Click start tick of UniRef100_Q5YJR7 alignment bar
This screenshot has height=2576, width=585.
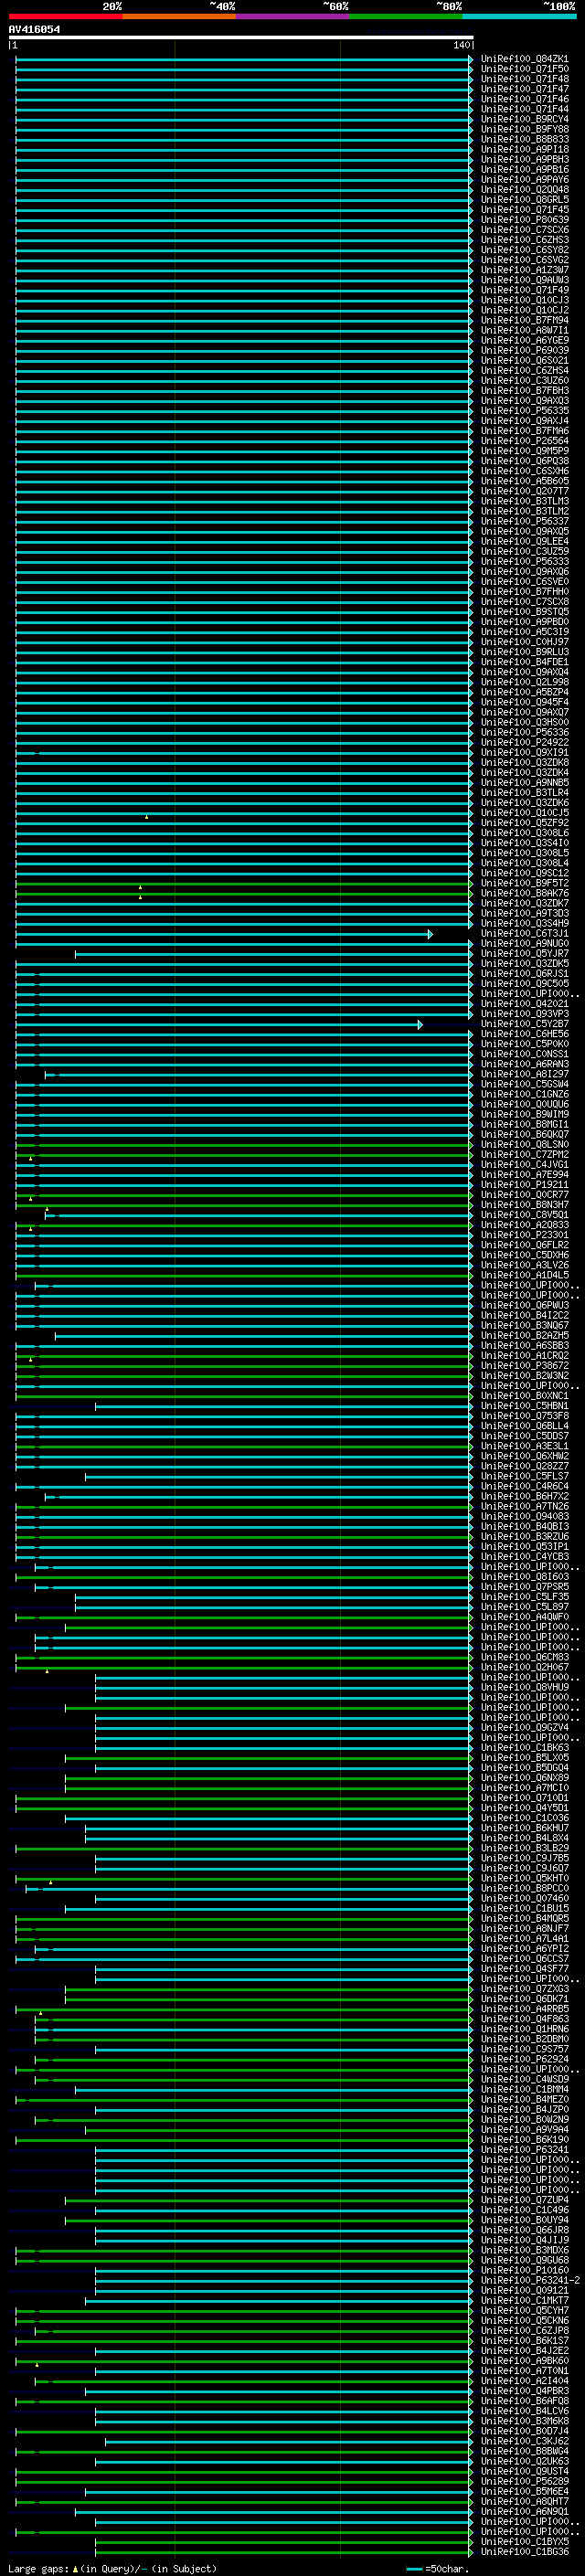(x=76, y=954)
